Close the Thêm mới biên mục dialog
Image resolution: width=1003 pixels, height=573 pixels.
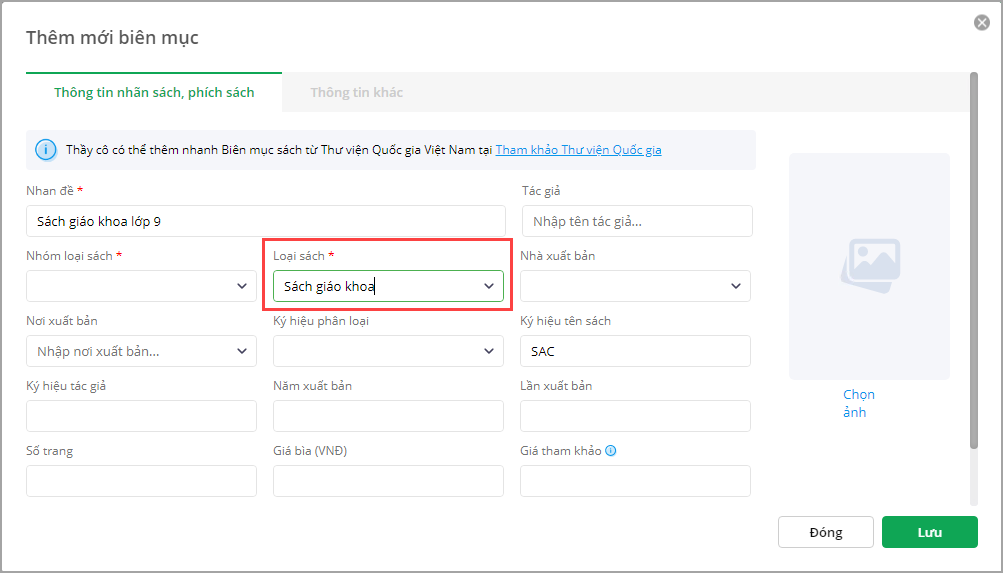982,23
